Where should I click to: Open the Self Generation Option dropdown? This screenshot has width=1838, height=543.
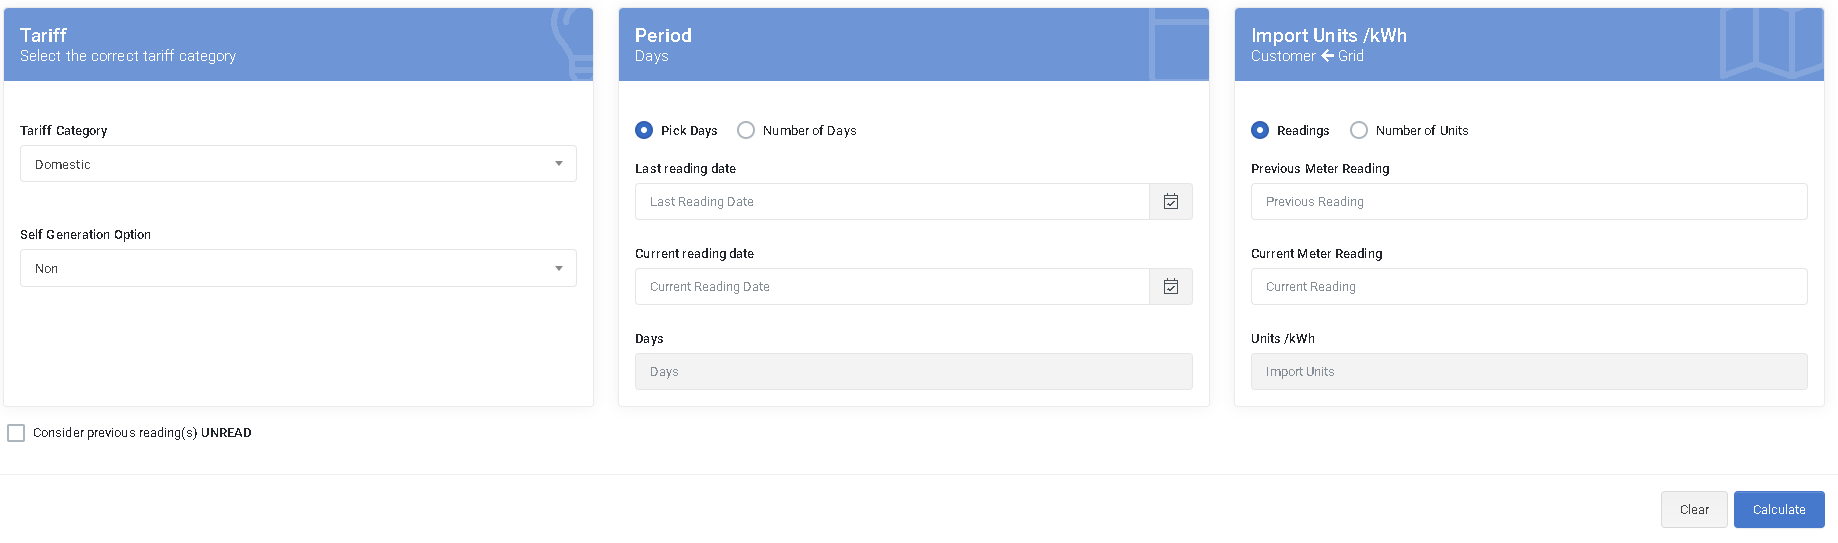coord(298,268)
